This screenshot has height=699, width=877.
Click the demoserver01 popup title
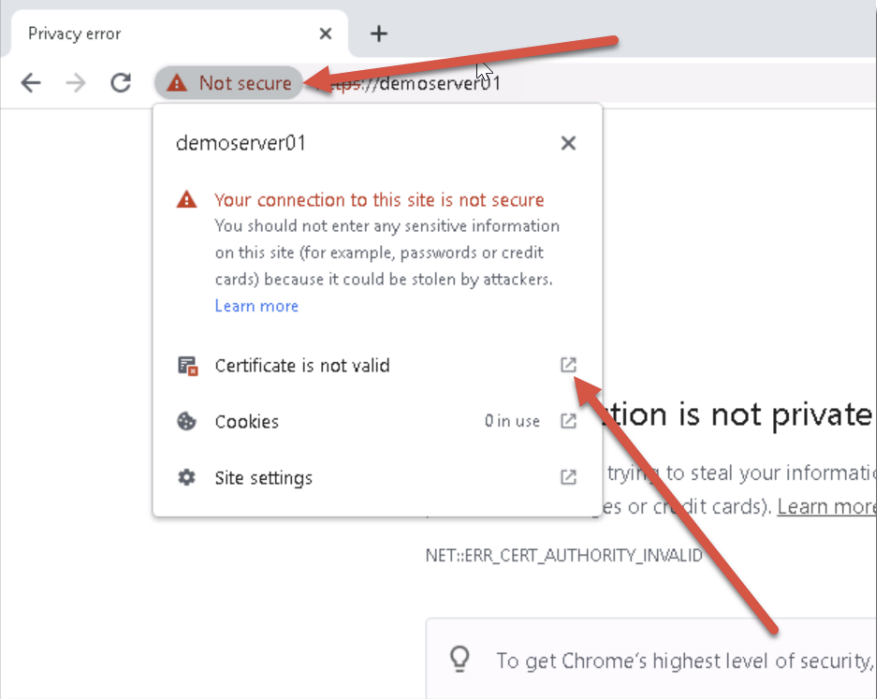coord(241,143)
